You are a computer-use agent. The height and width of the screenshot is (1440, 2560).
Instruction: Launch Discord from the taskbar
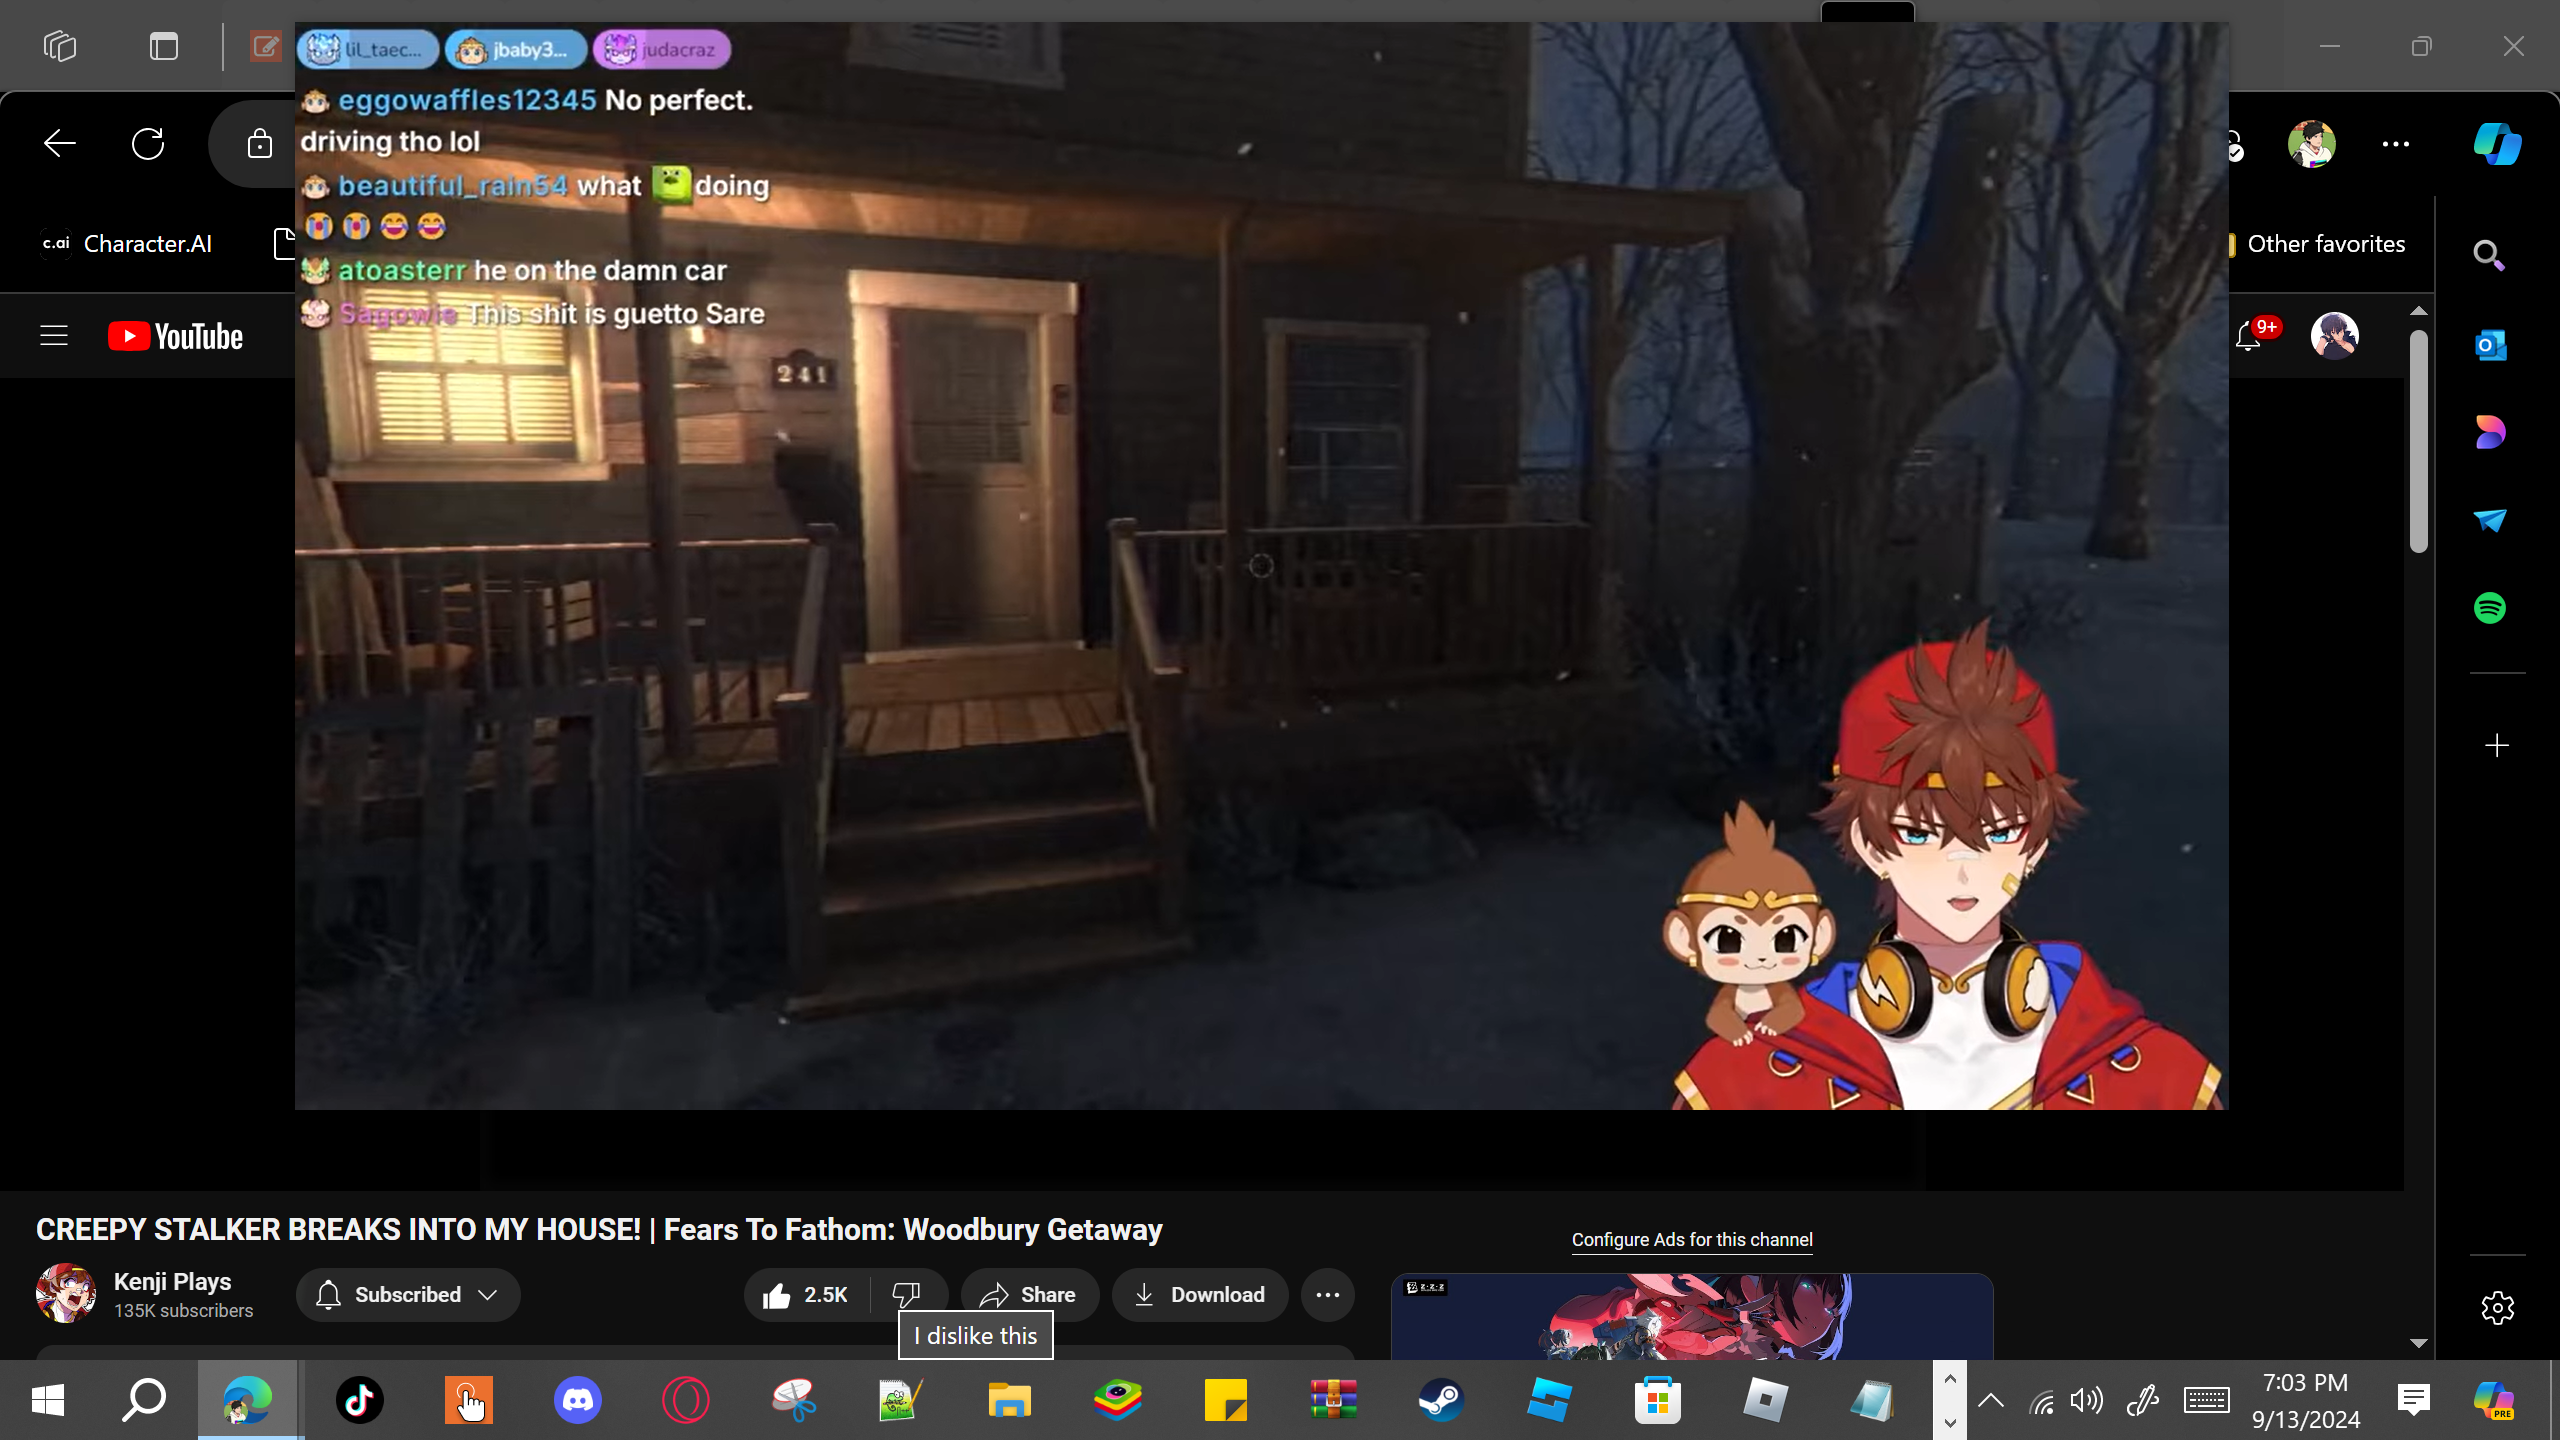(578, 1400)
